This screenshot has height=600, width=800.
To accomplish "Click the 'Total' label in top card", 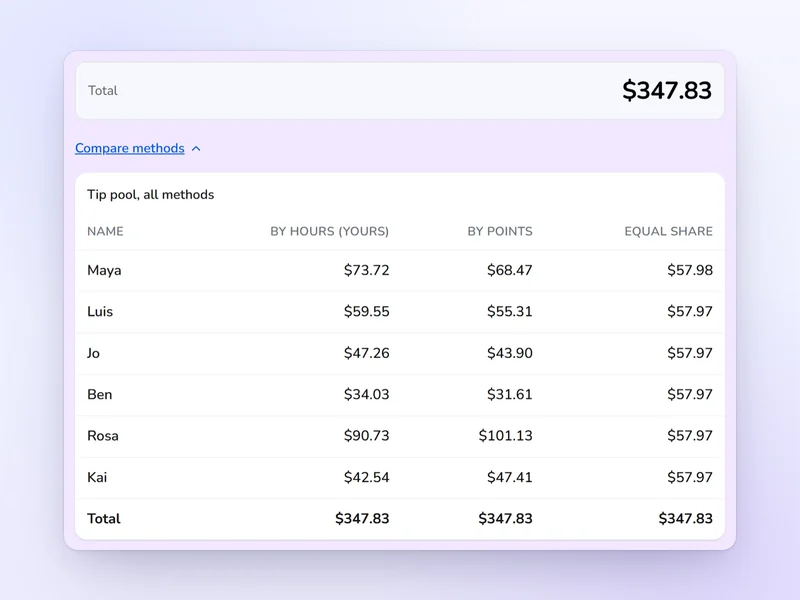I will point(103,90).
